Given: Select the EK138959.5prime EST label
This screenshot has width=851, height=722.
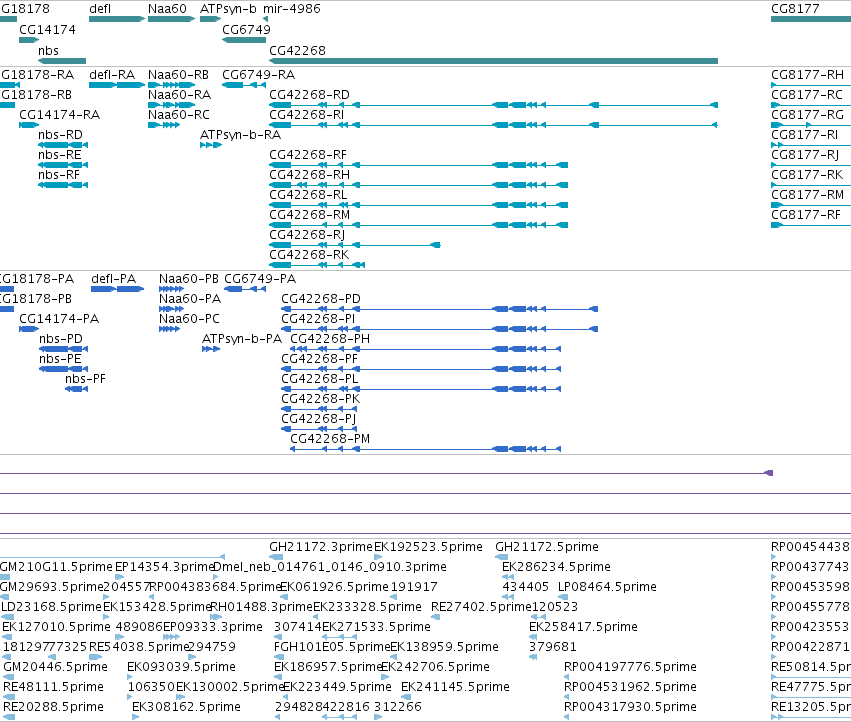Looking at the screenshot, I should [x=444, y=647].
